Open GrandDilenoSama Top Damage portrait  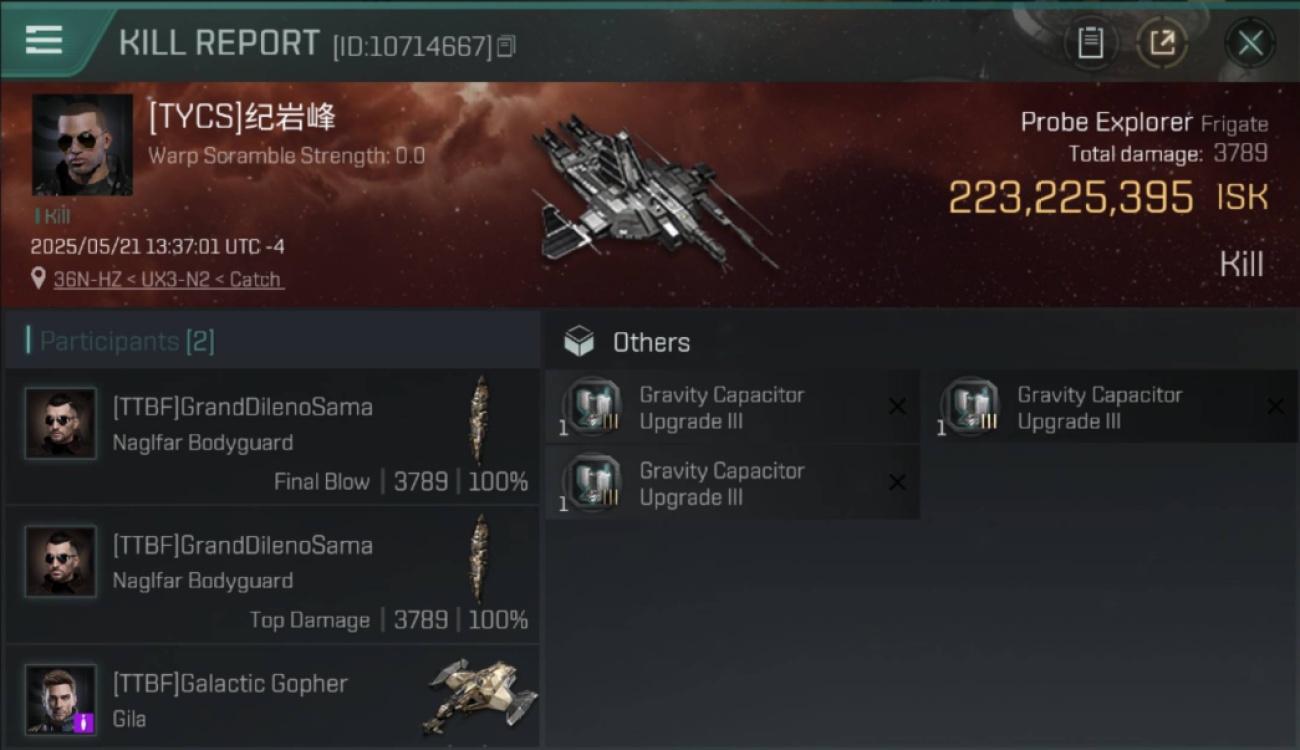[x=61, y=562]
